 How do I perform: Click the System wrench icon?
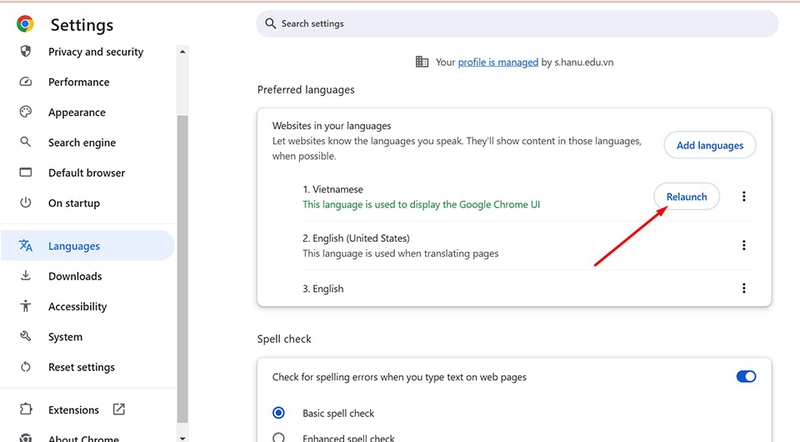pos(26,336)
